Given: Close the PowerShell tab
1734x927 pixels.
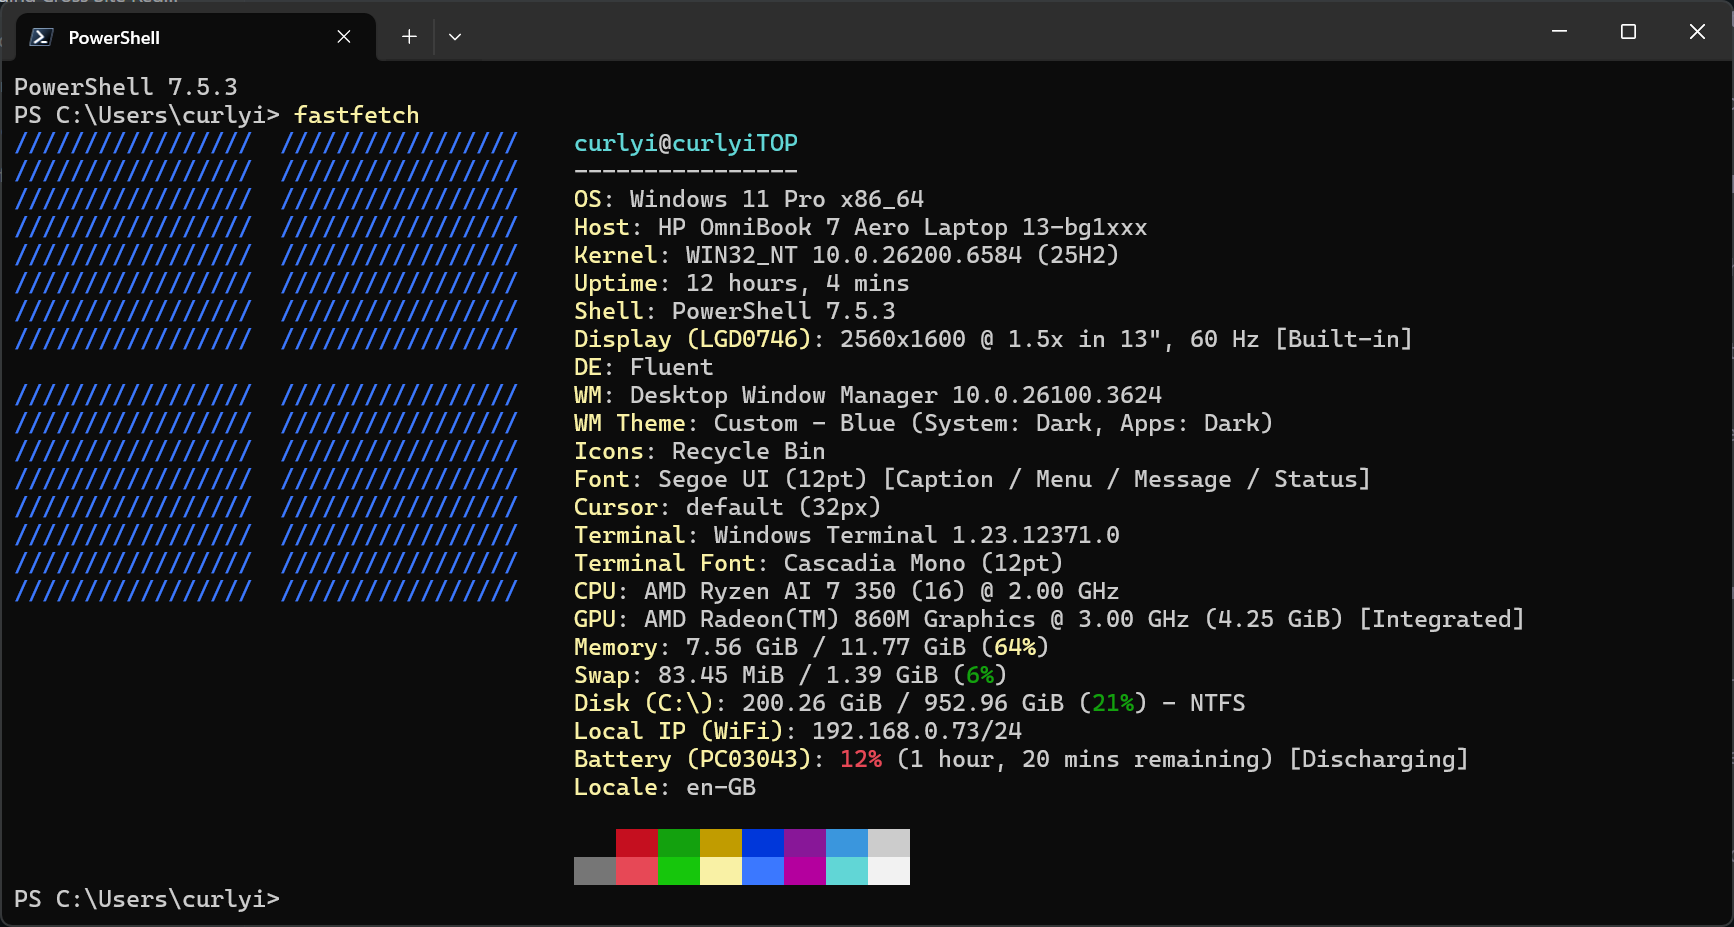Looking at the screenshot, I should pos(344,37).
